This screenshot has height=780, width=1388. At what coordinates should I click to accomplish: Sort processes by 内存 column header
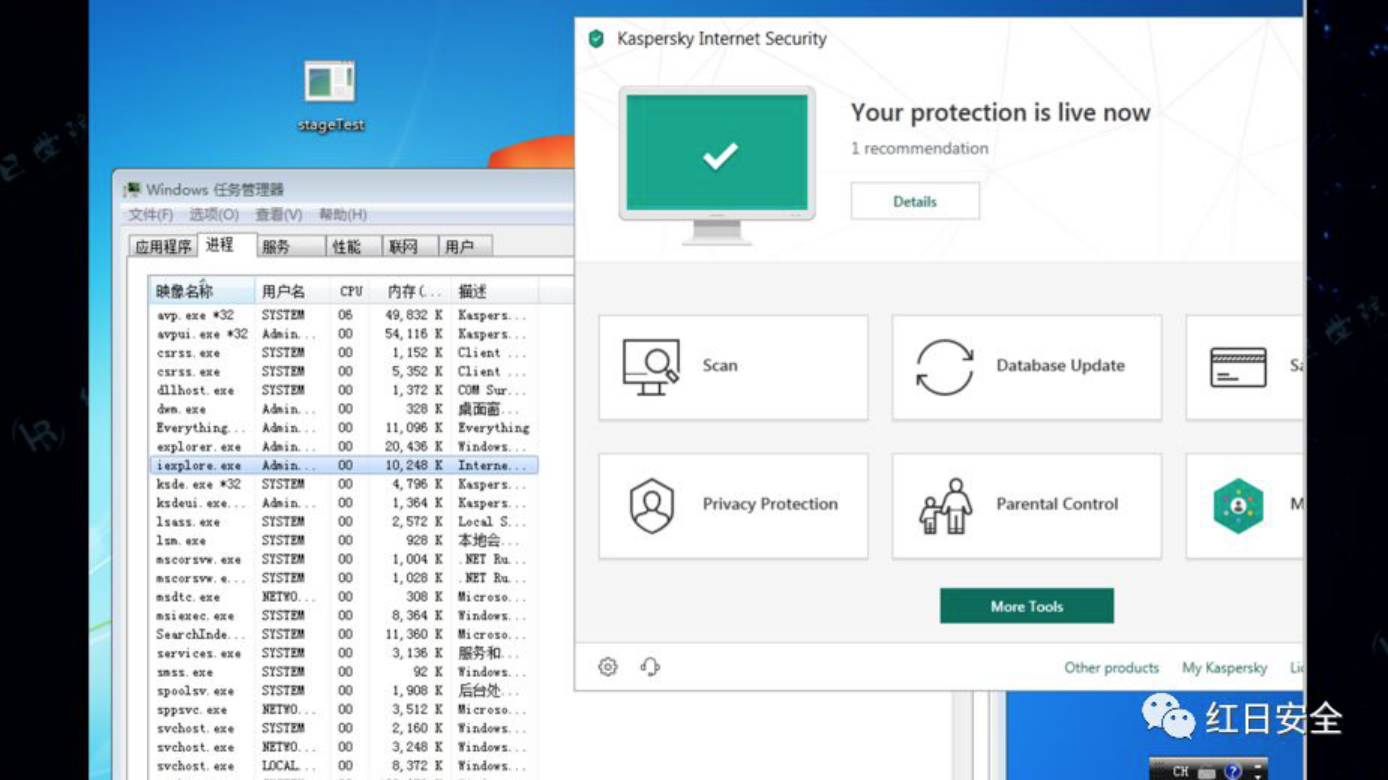410,291
